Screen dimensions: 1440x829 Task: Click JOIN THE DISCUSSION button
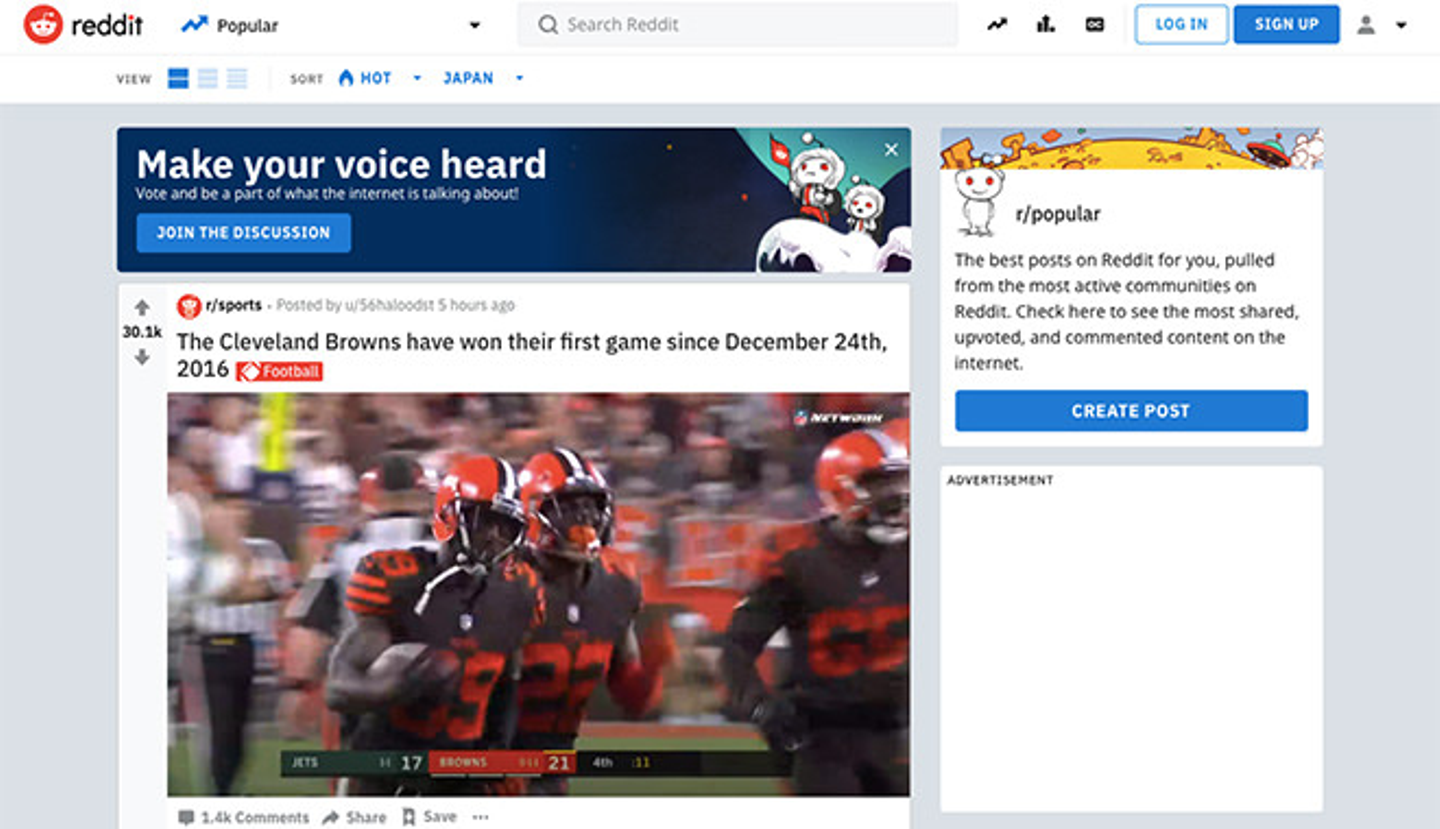244,232
